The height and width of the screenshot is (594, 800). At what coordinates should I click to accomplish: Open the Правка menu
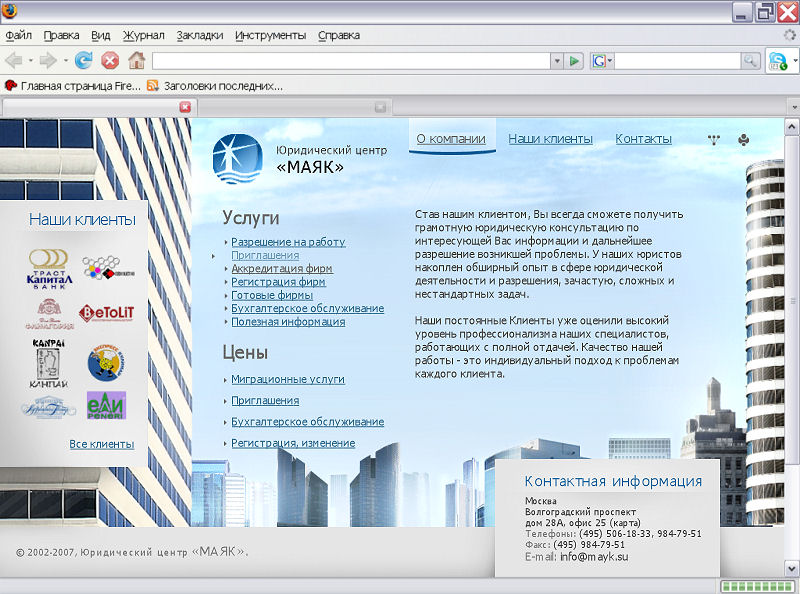click(x=61, y=35)
